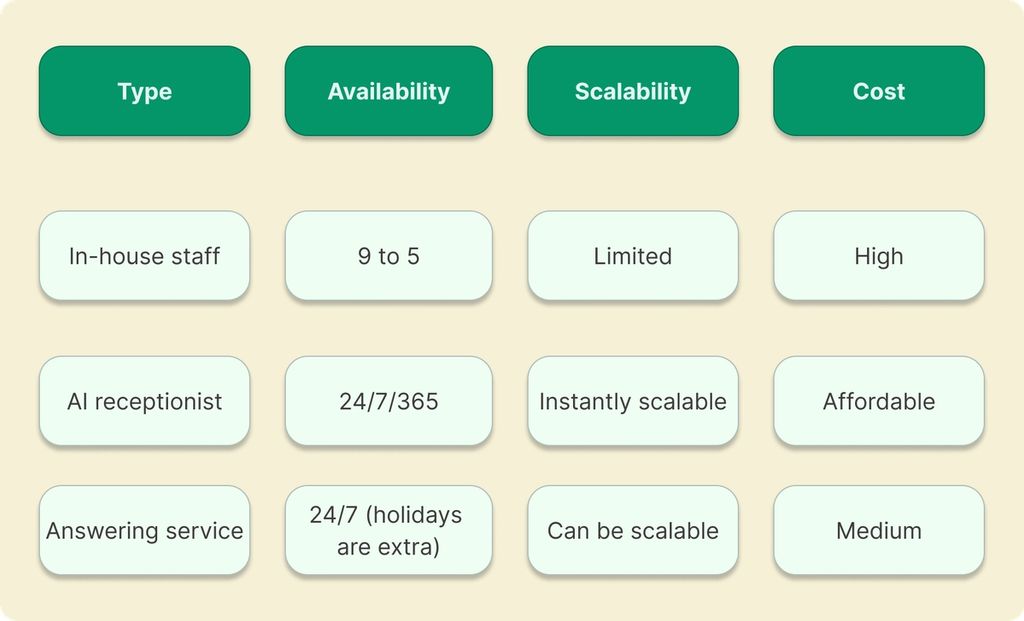This screenshot has height=621, width=1024.
Task: Select the Medium cost cell
Action: [x=878, y=530]
